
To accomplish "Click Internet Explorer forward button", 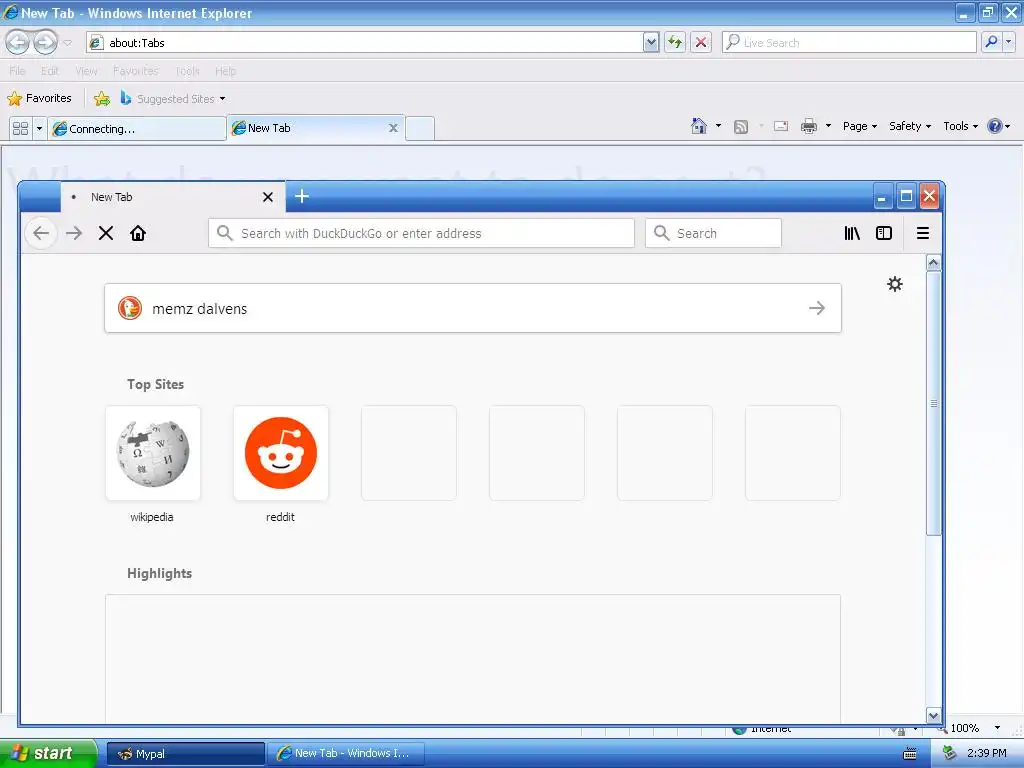I will pos(45,42).
